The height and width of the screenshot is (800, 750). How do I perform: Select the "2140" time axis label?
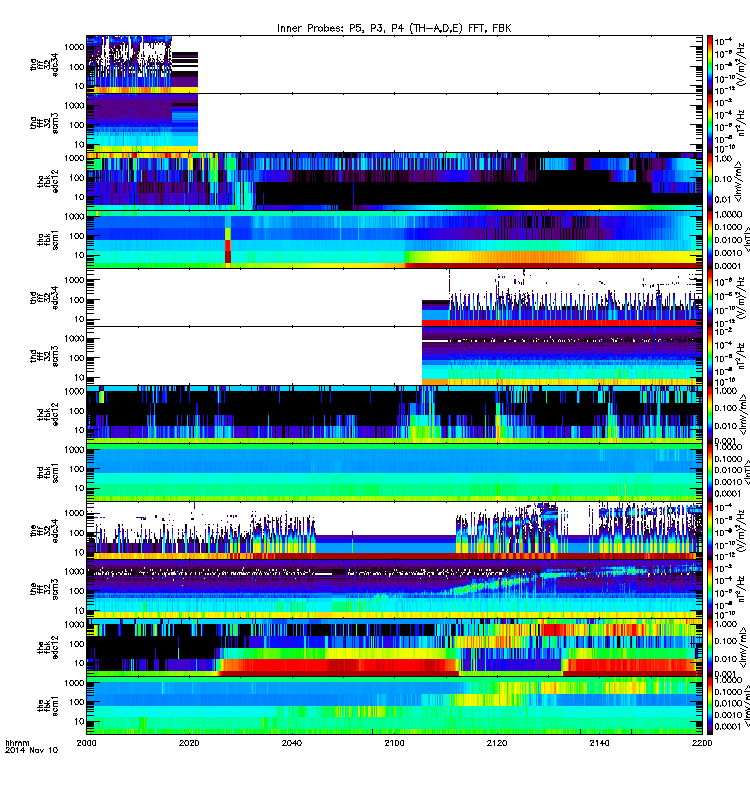click(599, 743)
